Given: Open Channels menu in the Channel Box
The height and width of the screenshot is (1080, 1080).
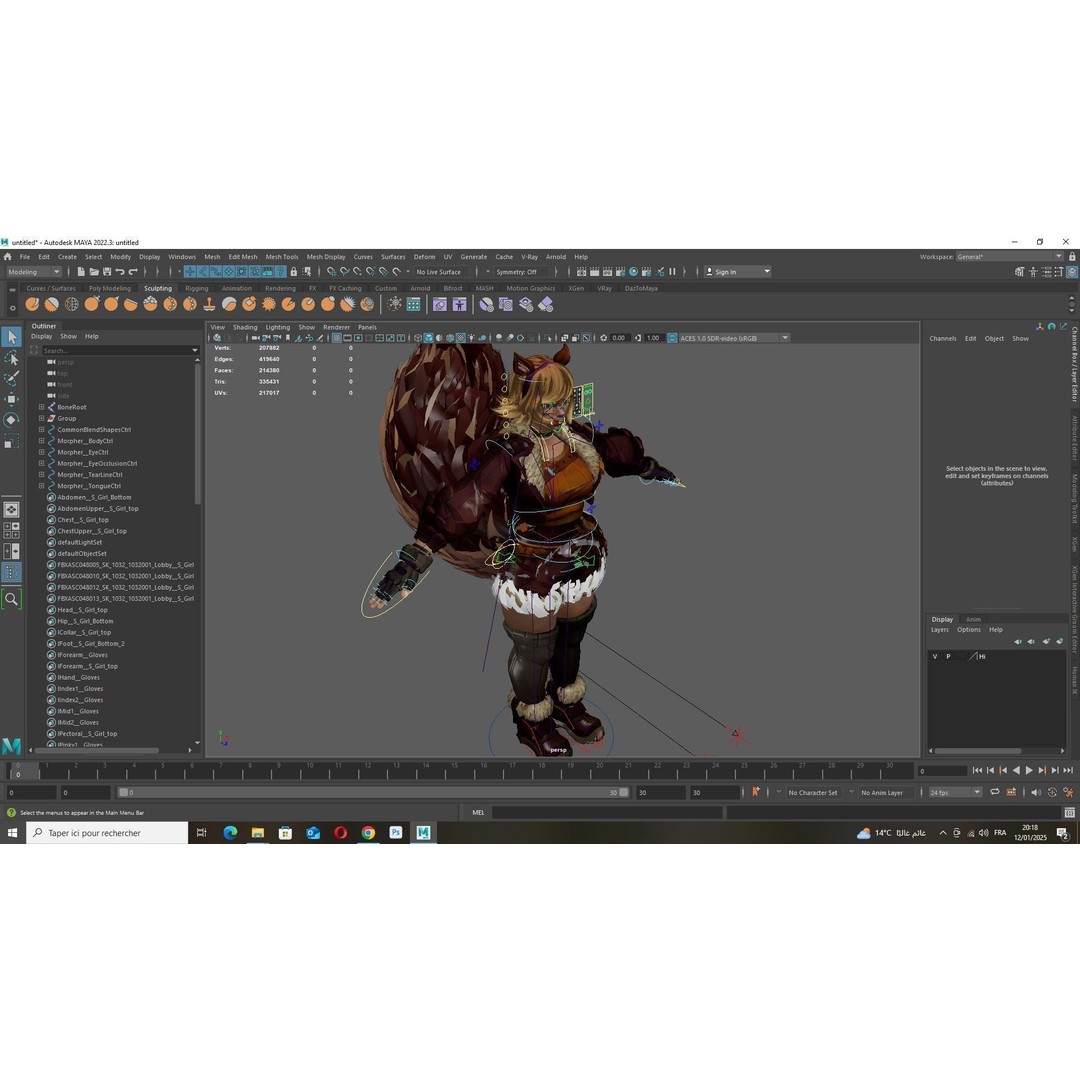Looking at the screenshot, I should tap(943, 339).
